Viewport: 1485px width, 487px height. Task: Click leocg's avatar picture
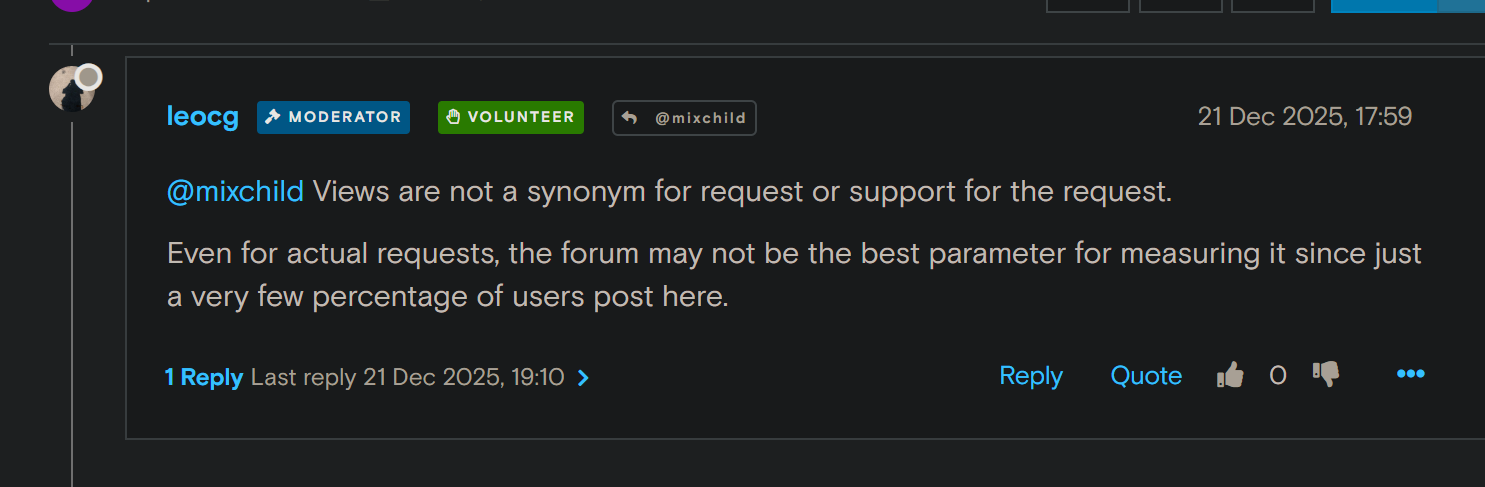pos(68,92)
